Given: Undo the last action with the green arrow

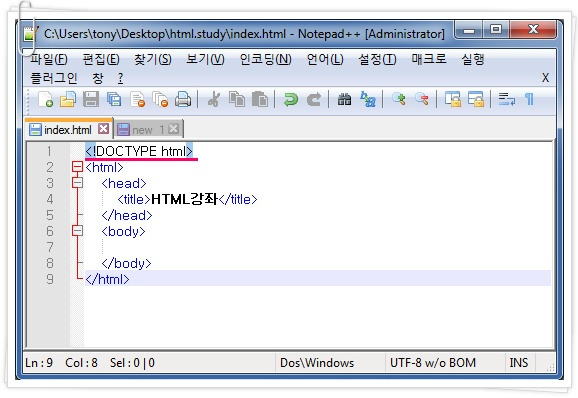Looking at the screenshot, I should pyautogui.click(x=291, y=100).
